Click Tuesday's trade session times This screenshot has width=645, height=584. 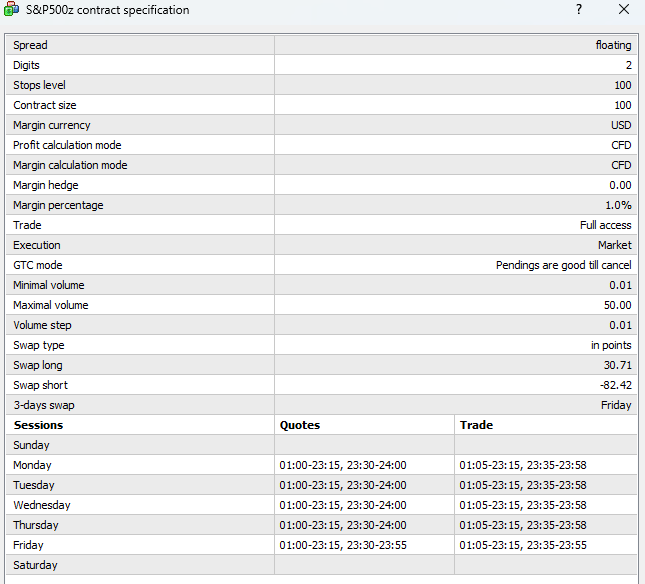point(523,485)
